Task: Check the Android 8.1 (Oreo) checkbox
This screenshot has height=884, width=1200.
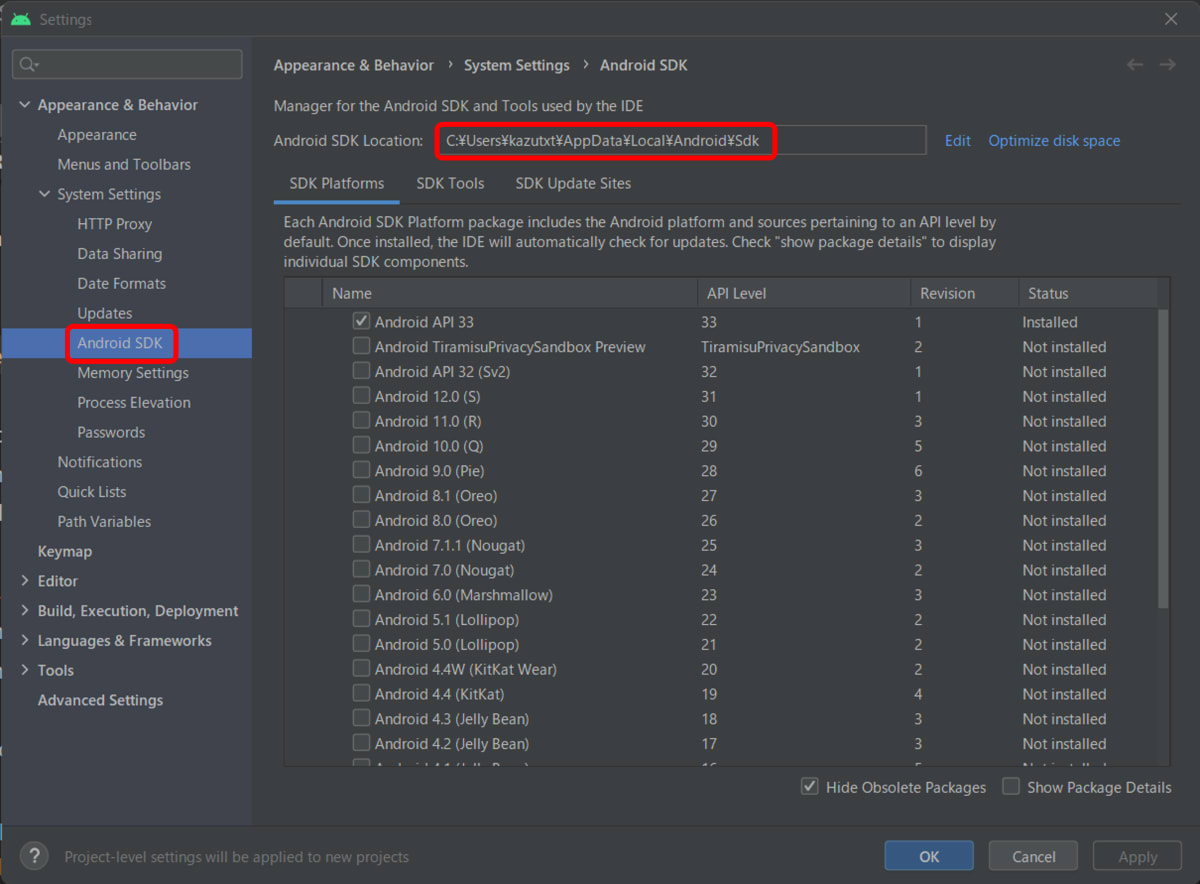Action: pos(361,496)
